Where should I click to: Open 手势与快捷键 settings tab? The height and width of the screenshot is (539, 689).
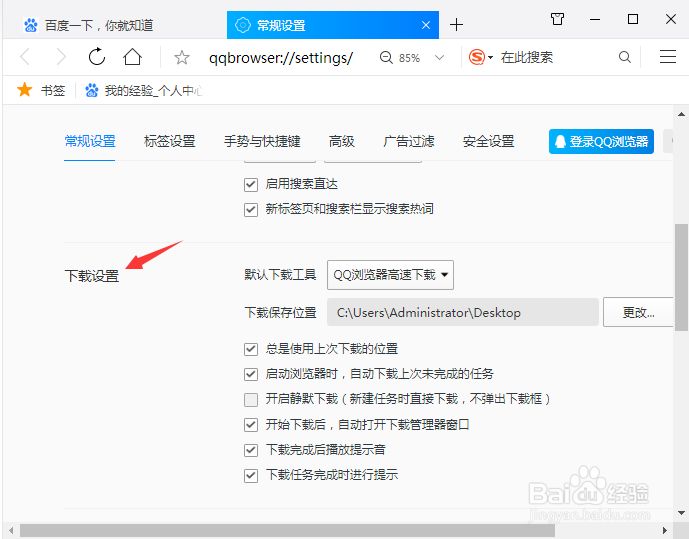[262, 141]
